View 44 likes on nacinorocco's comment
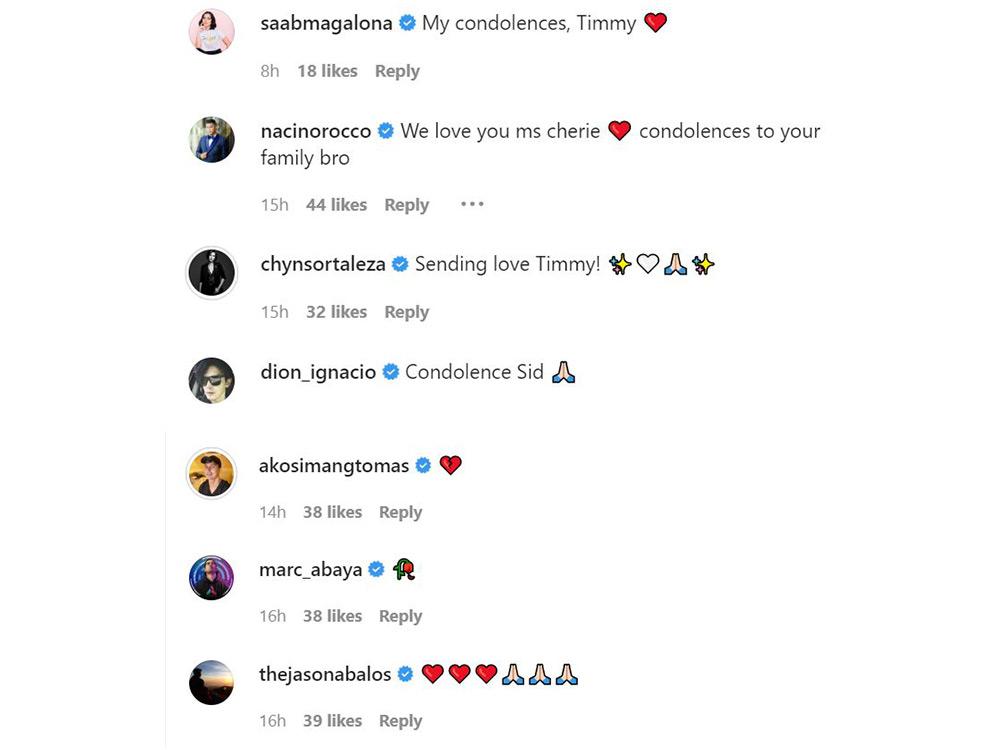 (x=336, y=205)
